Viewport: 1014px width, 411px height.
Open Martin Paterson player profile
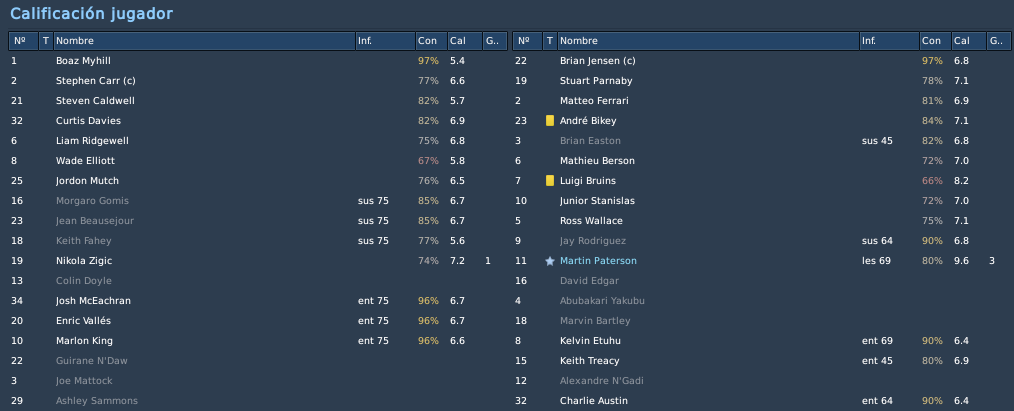click(x=598, y=261)
